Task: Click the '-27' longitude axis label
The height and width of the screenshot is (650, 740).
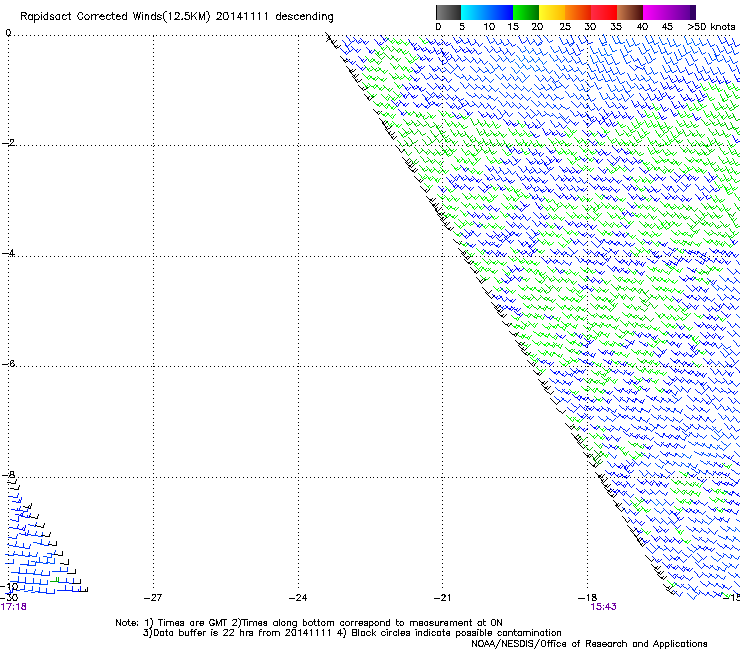Action: [153, 598]
